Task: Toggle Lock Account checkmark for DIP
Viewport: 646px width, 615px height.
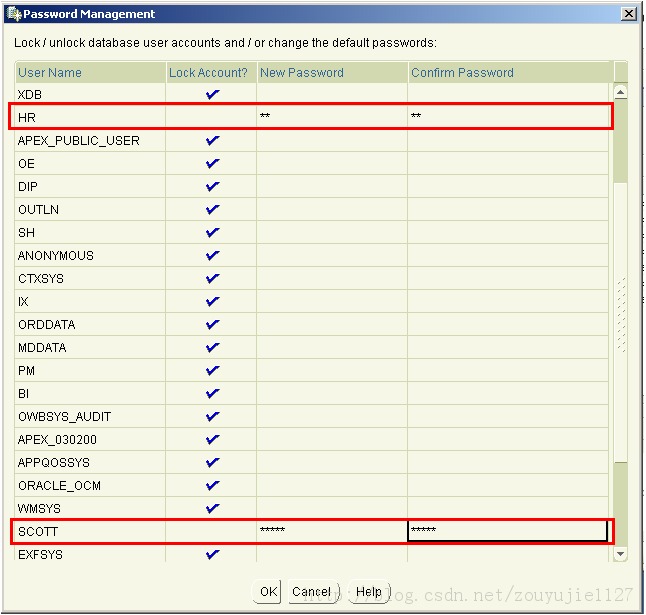Action: pyautogui.click(x=212, y=187)
